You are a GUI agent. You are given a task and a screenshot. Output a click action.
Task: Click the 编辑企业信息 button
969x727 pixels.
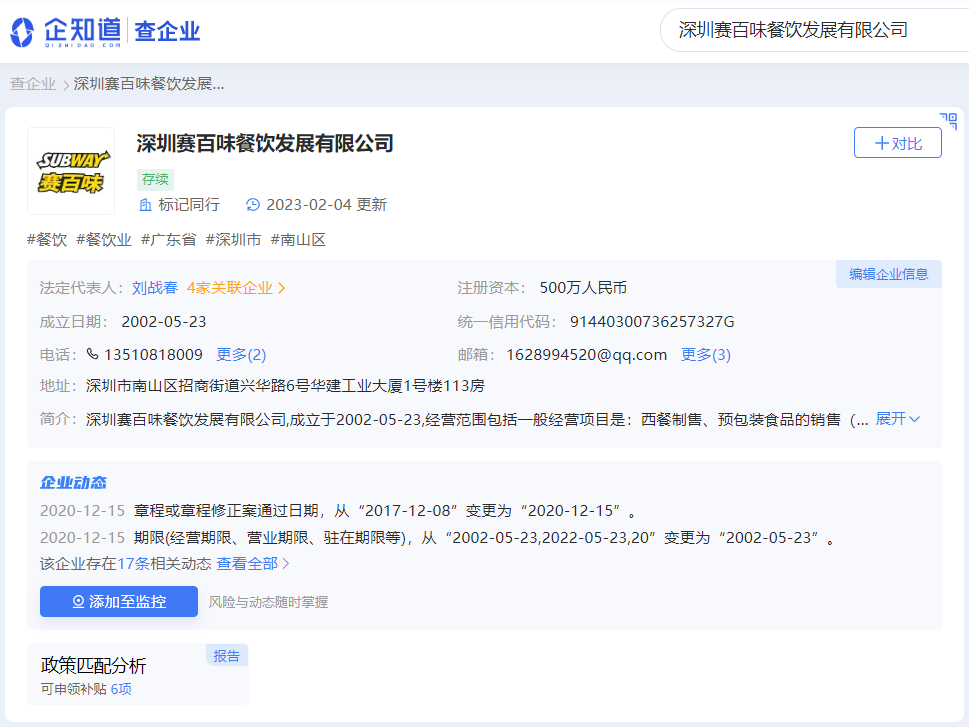click(889, 274)
